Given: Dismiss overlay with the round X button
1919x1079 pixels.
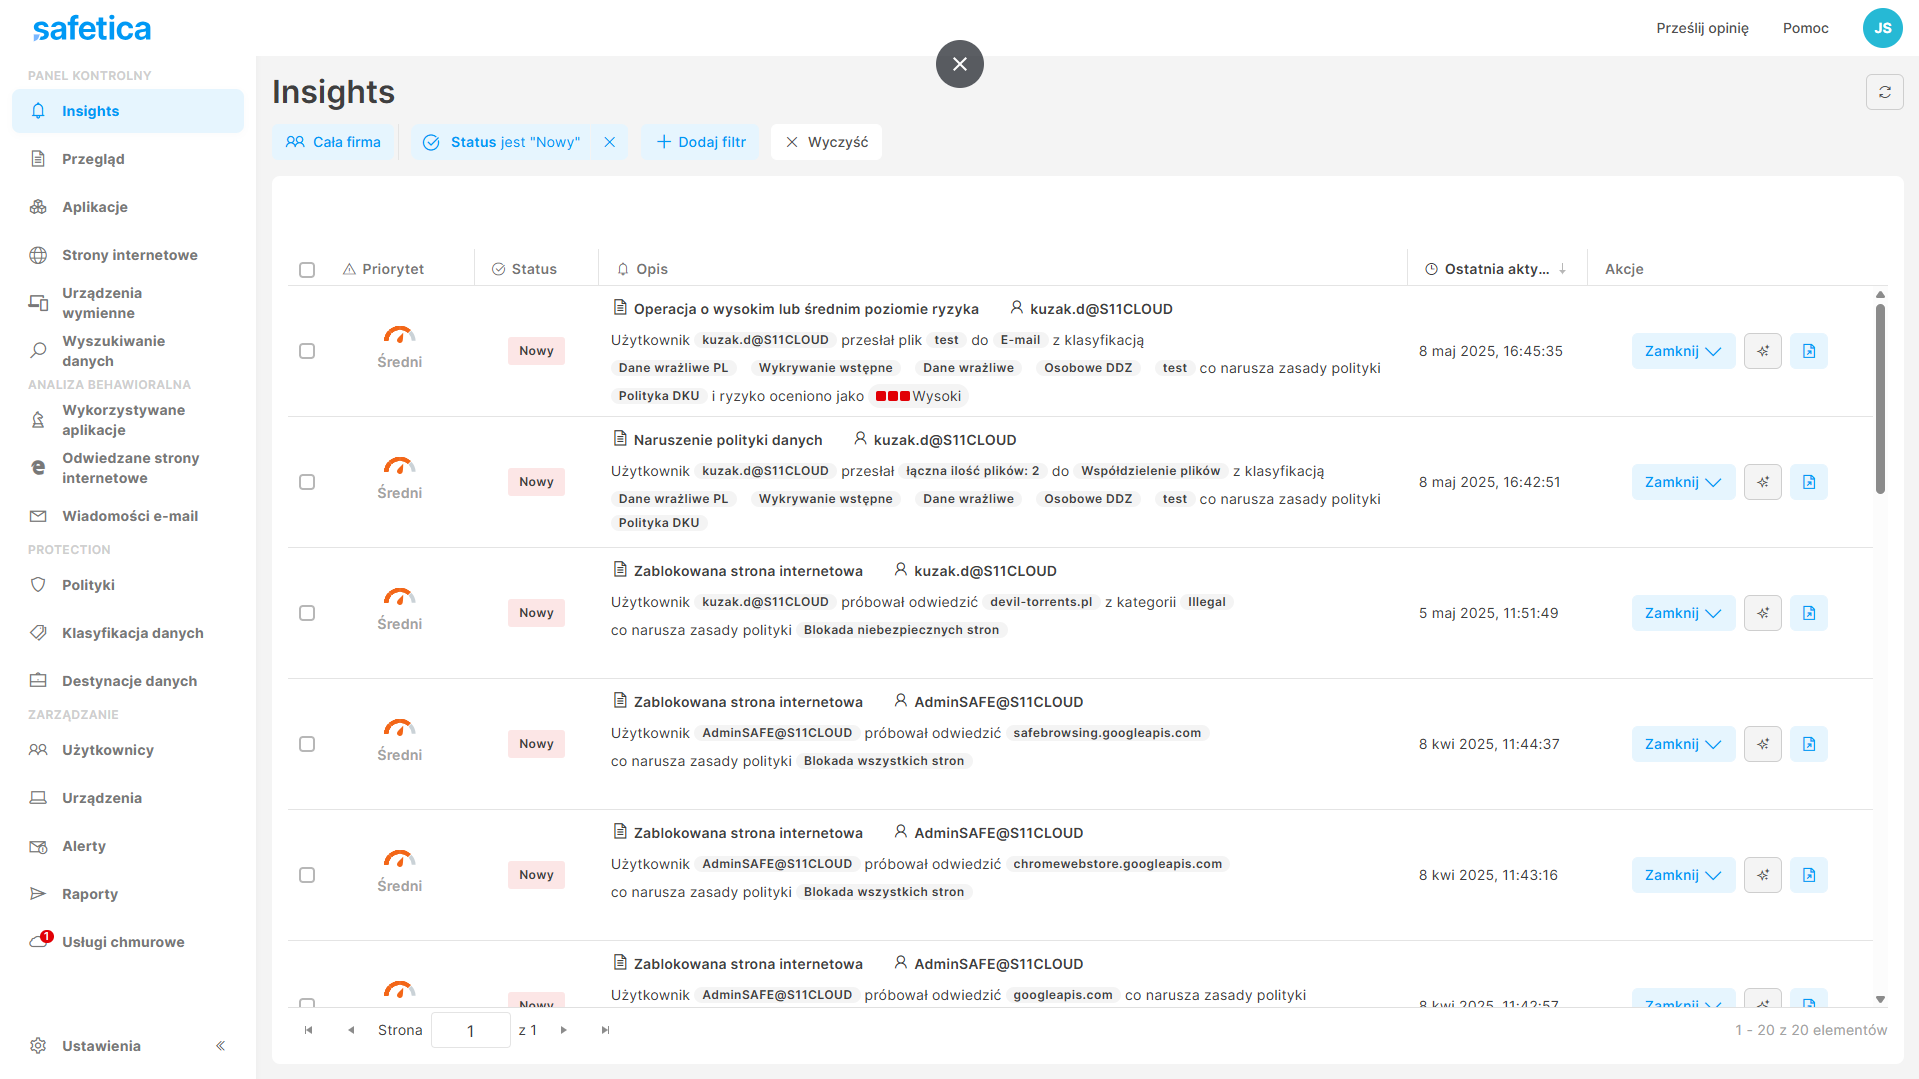Looking at the screenshot, I should click(959, 64).
